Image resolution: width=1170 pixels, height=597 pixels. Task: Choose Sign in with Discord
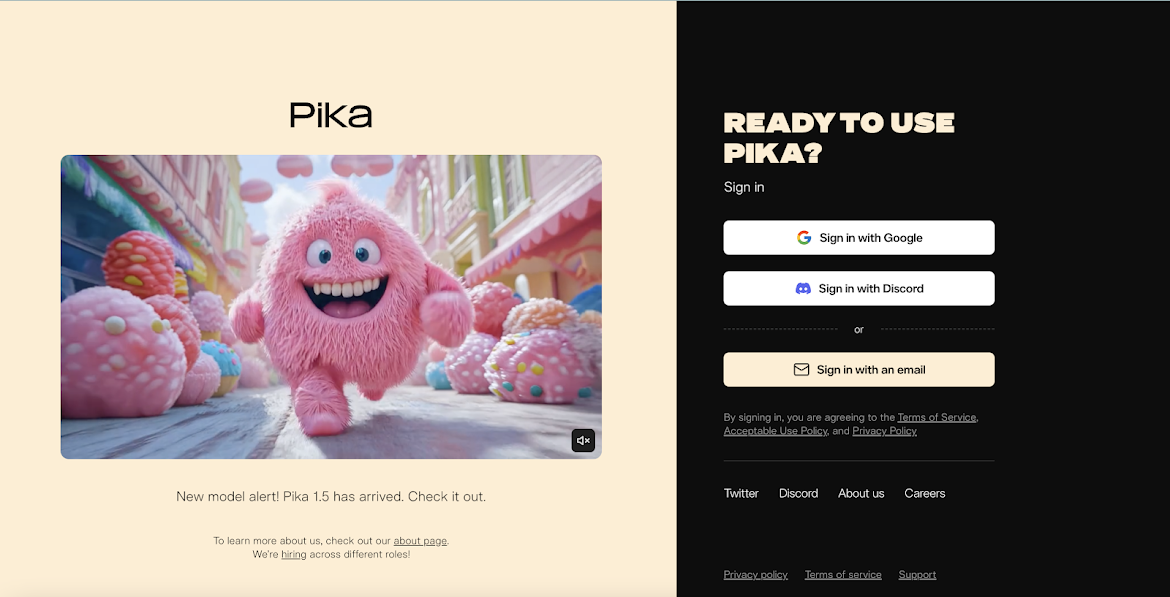858,288
